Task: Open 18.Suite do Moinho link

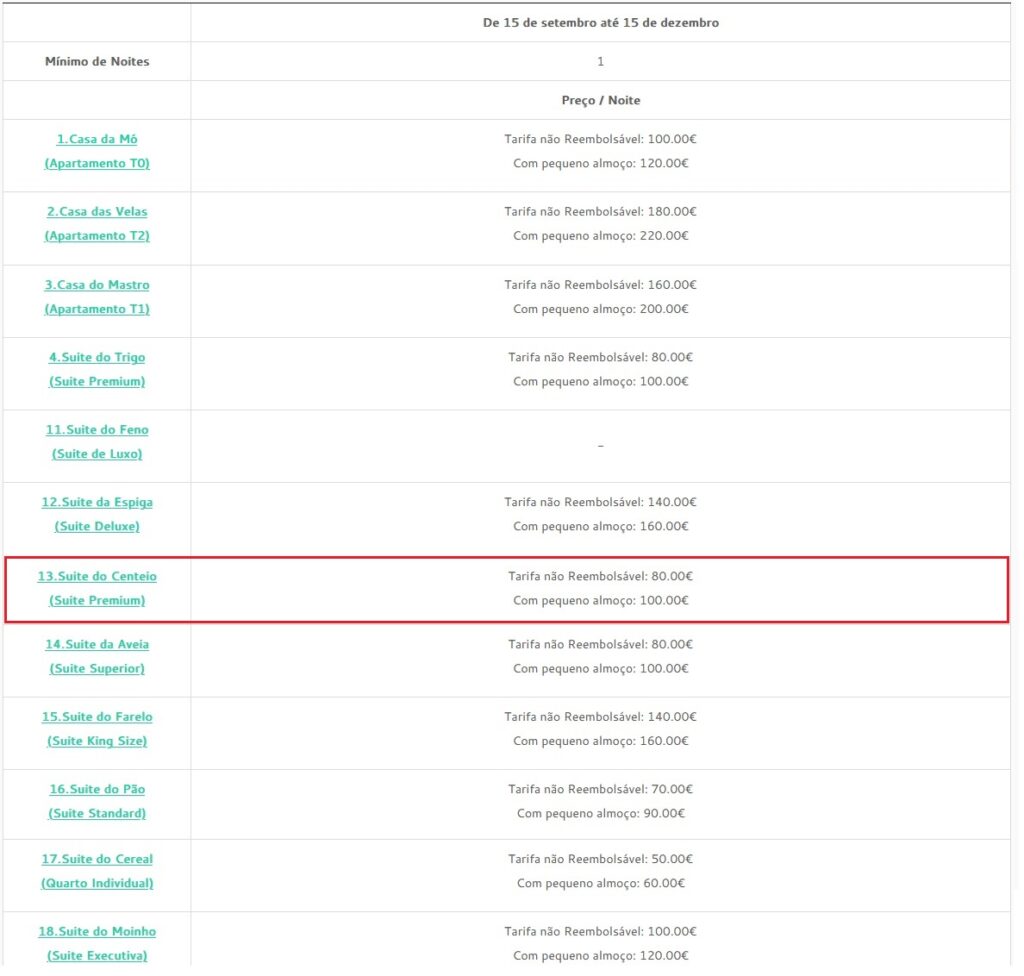Action: [97, 932]
